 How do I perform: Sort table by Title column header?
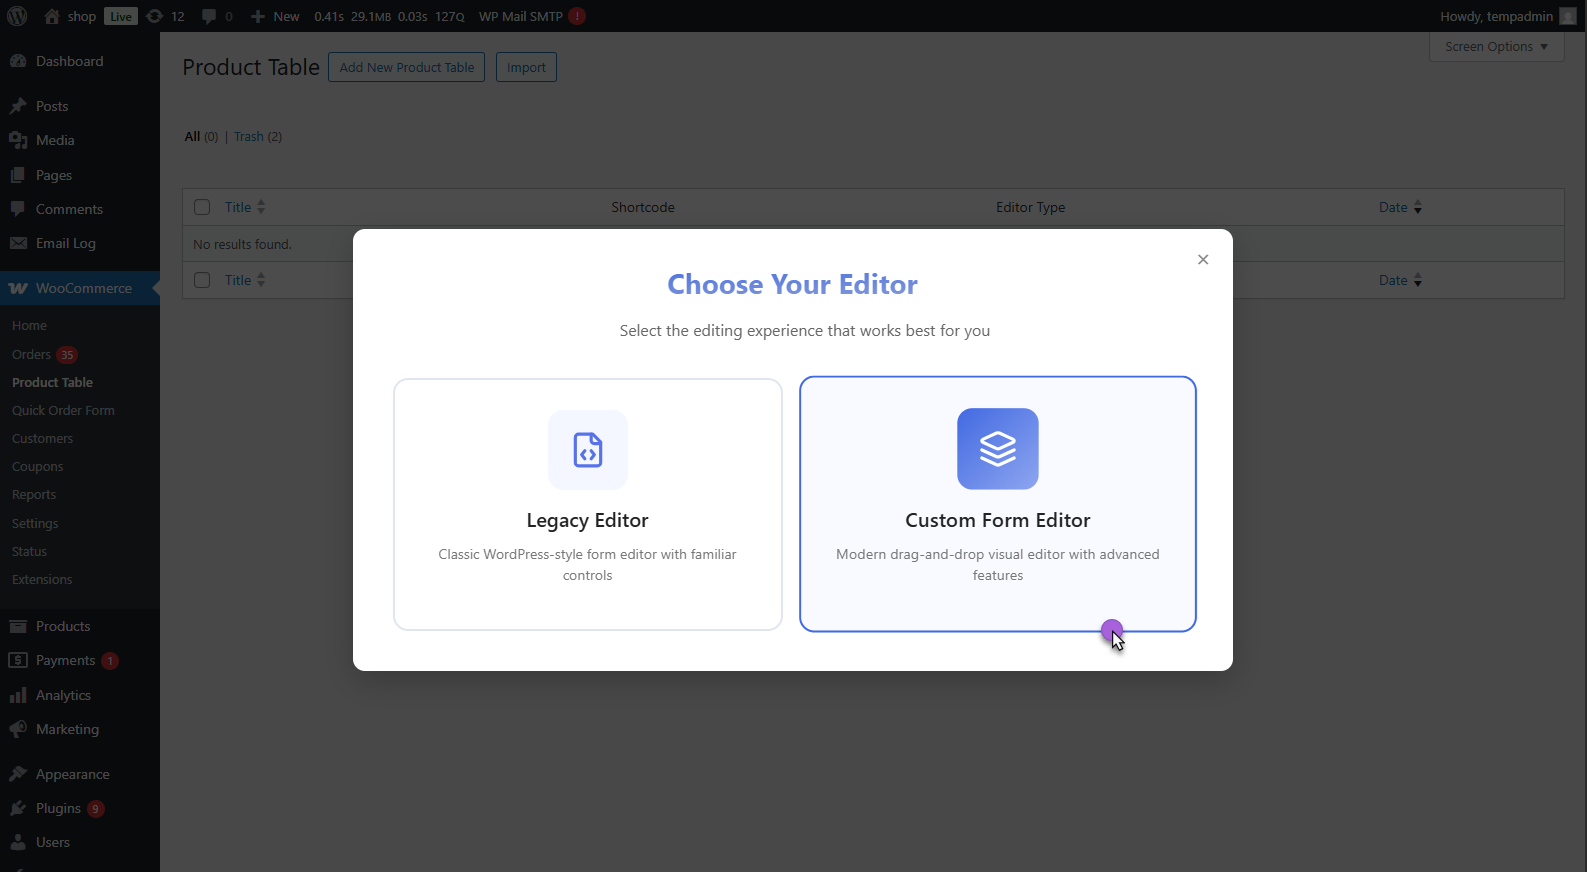click(x=238, y=207)
